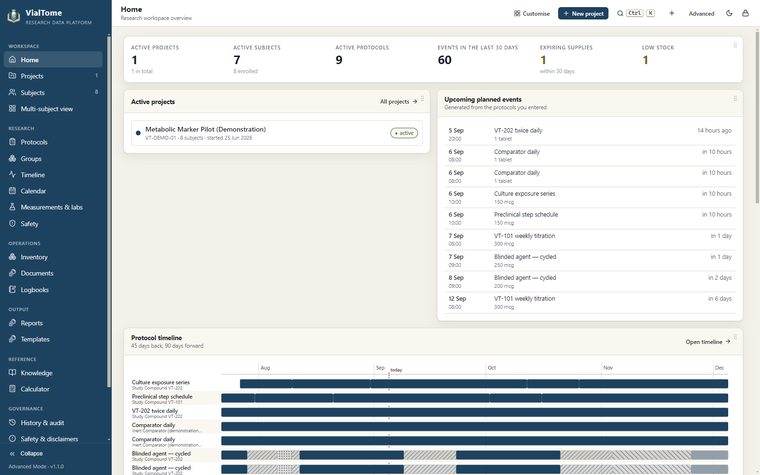
Task: Click the Culture exposure series timeline bar
Action: [x=484, y=384]
